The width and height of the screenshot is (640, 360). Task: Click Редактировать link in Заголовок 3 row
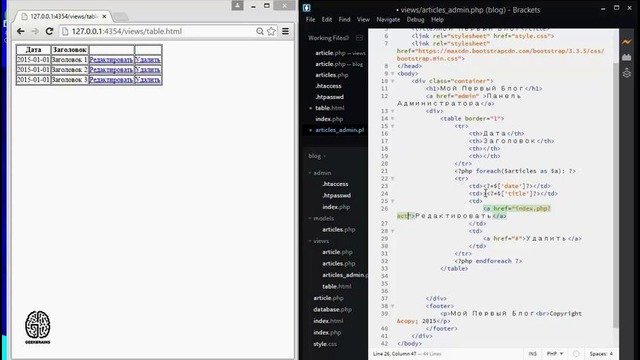(111, 80)
